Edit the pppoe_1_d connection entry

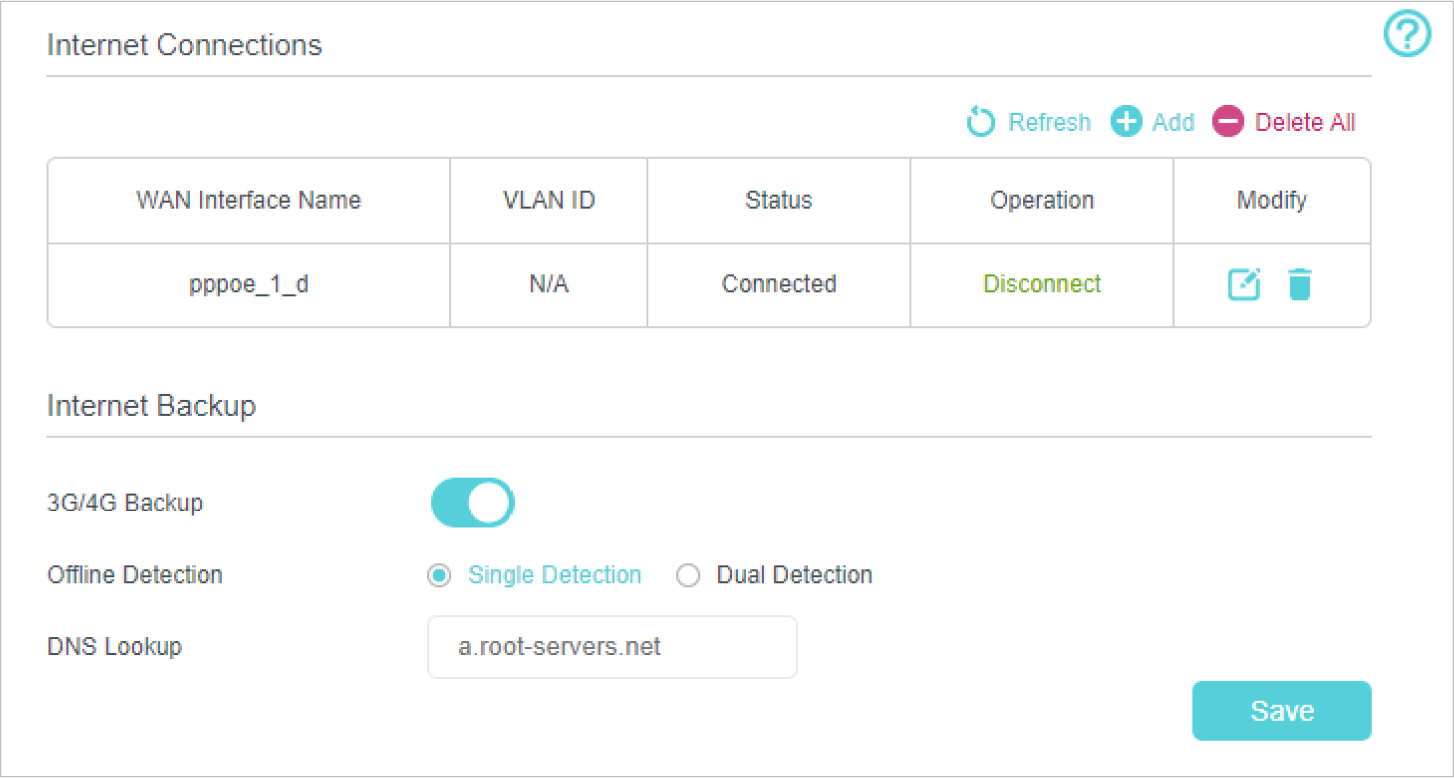1244,285
